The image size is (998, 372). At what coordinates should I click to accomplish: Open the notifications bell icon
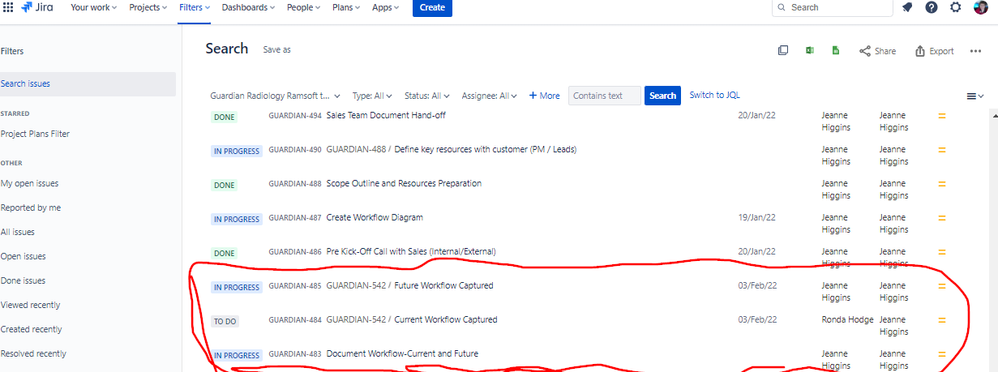coord(907,8)
